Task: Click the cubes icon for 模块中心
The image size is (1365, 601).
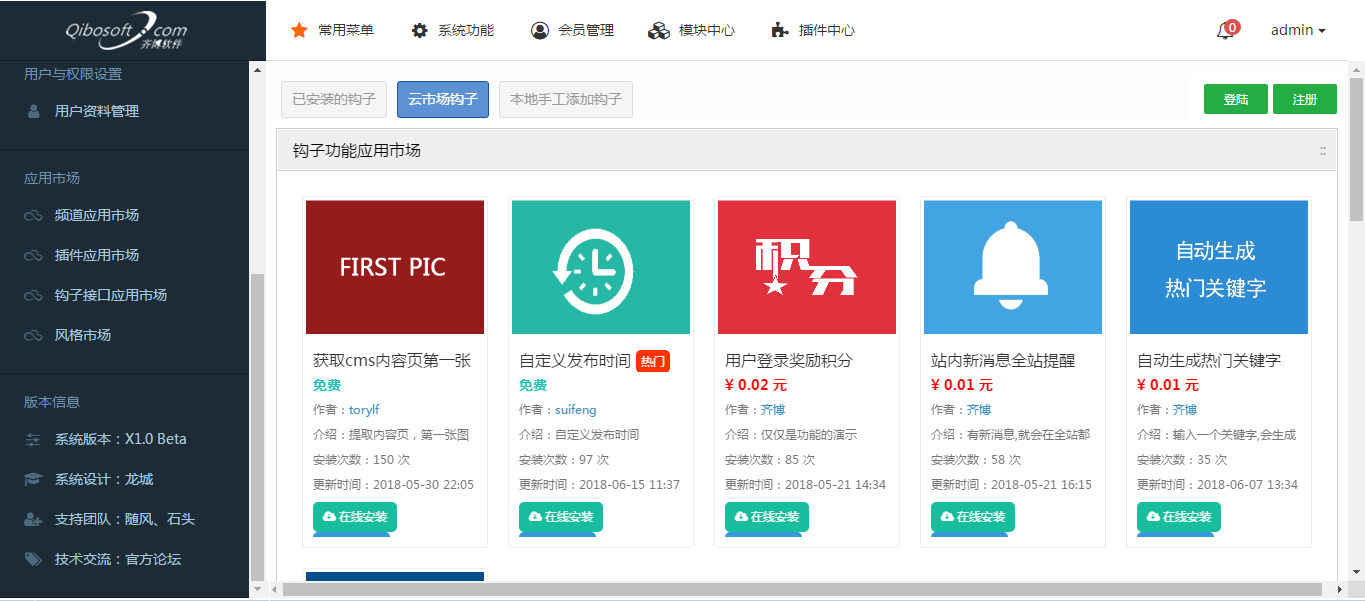Action: coord(658,30)
